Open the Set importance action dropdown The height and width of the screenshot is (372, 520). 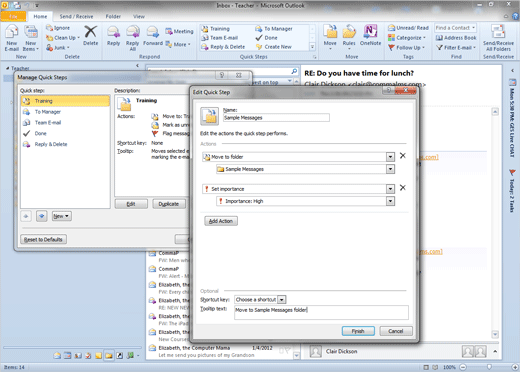[x=390, y=189]
